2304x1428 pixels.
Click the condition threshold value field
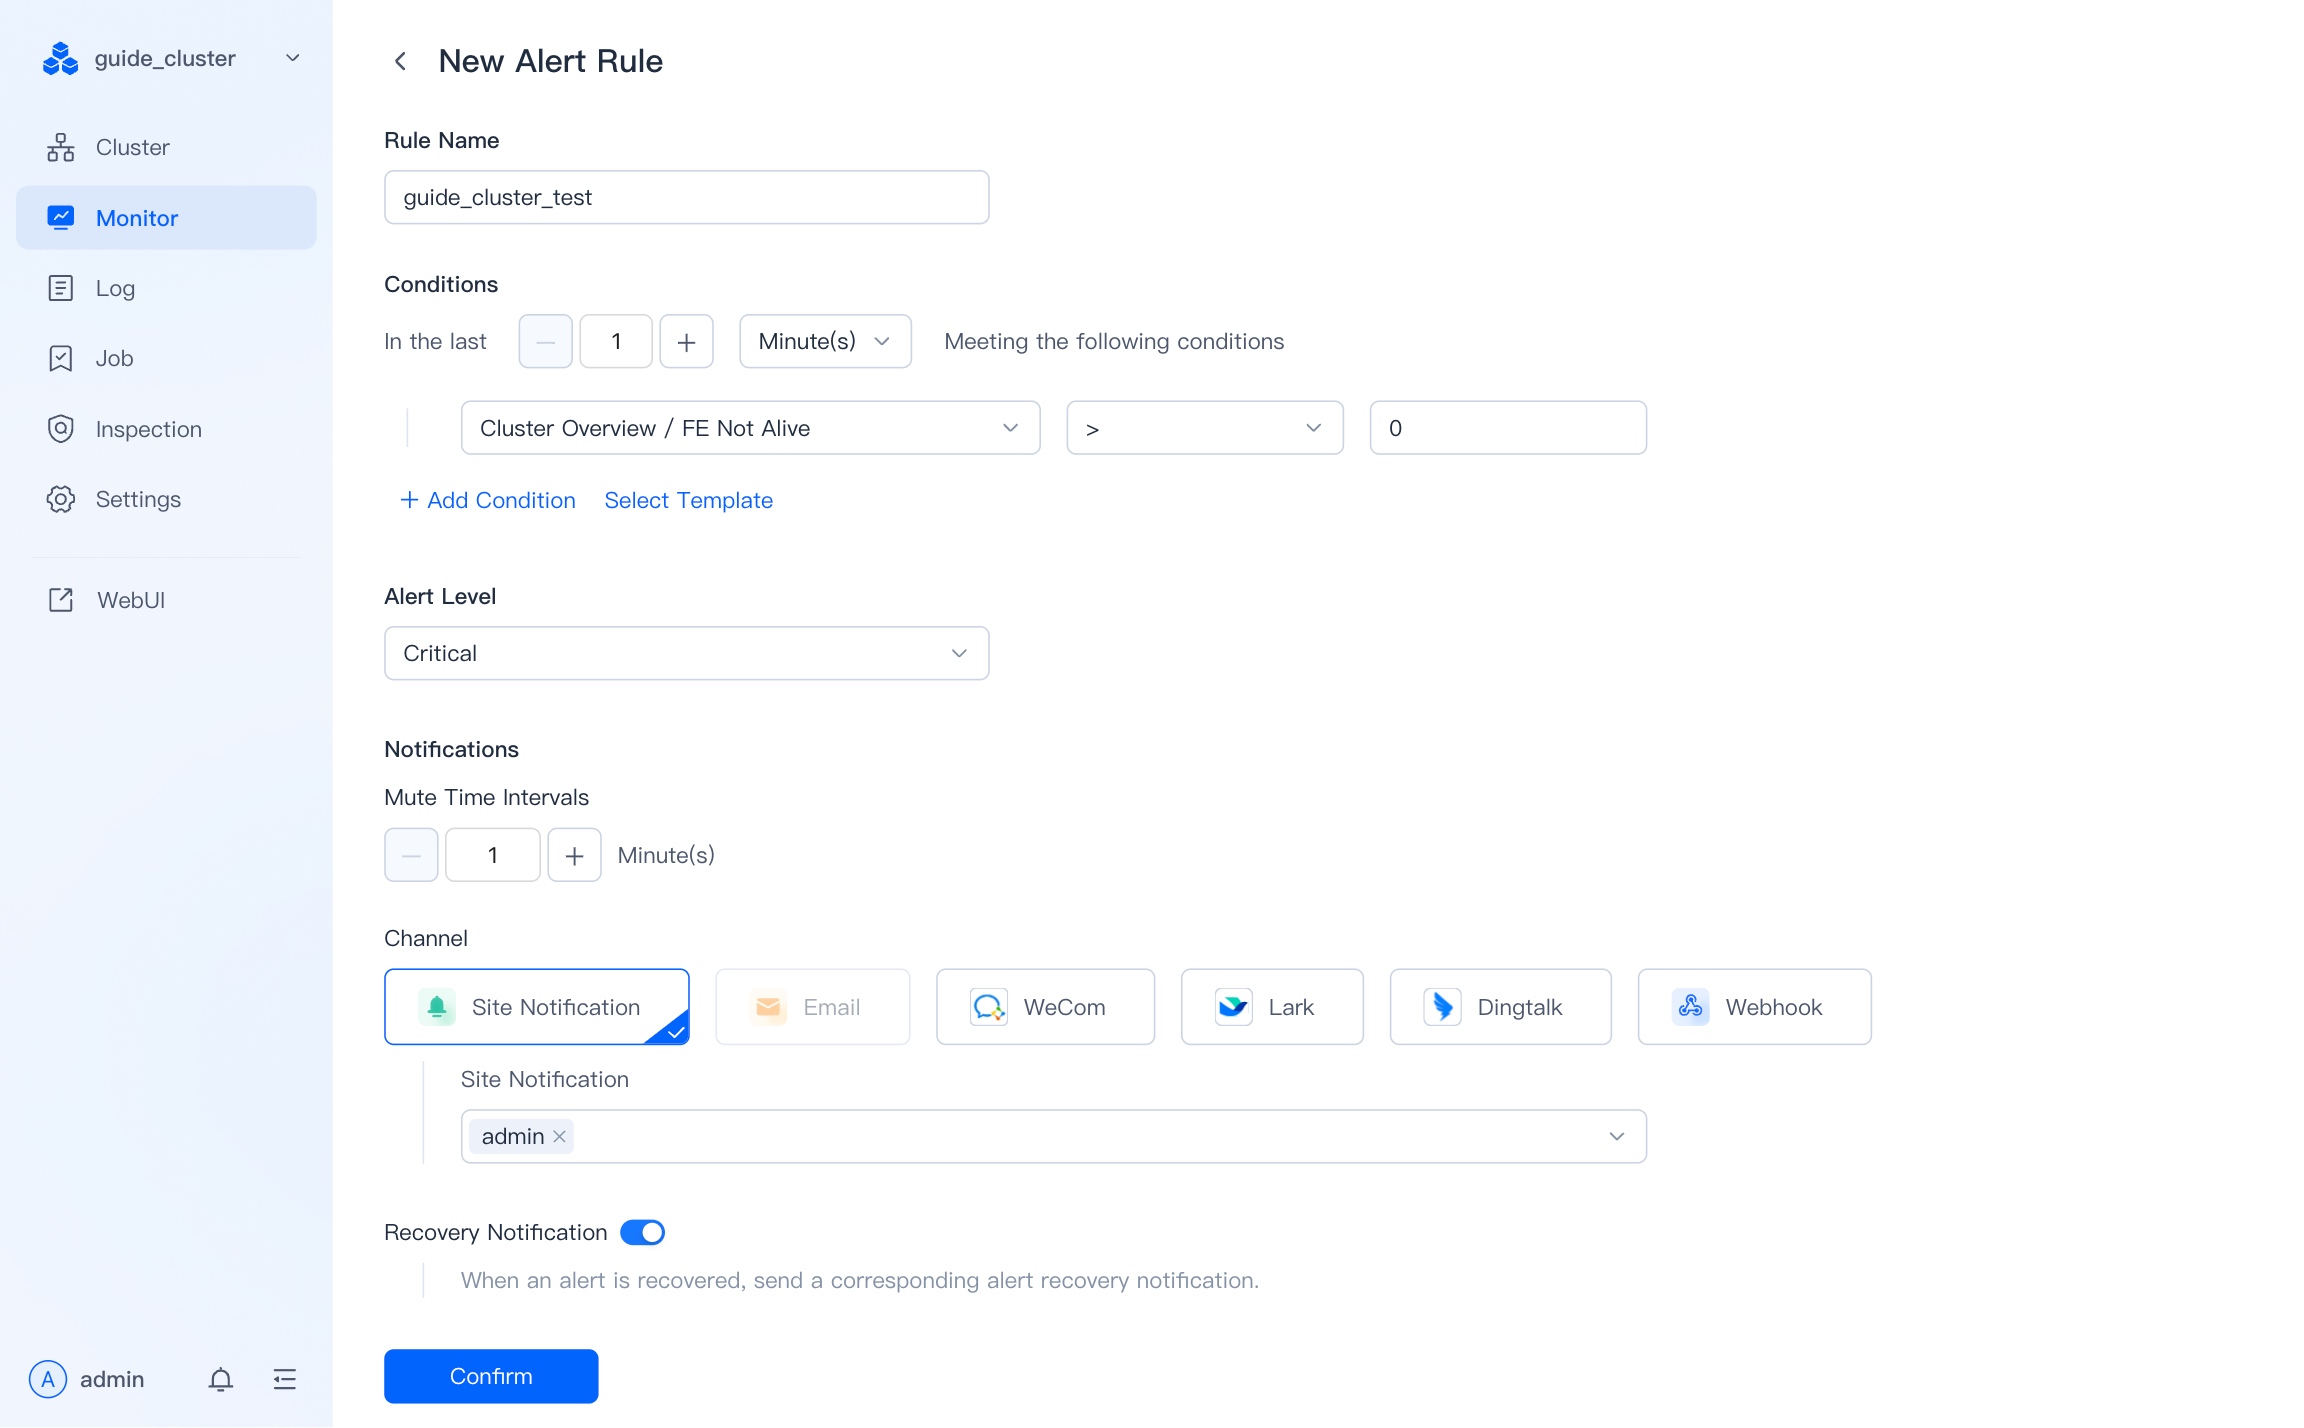pos(1507,428)
